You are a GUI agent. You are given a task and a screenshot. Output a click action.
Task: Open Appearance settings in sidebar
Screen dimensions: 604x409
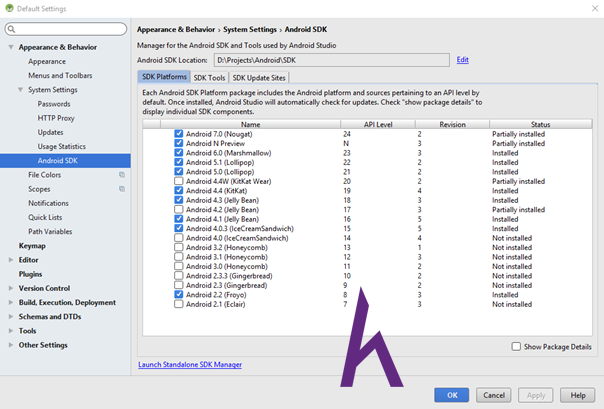point(47,61)
